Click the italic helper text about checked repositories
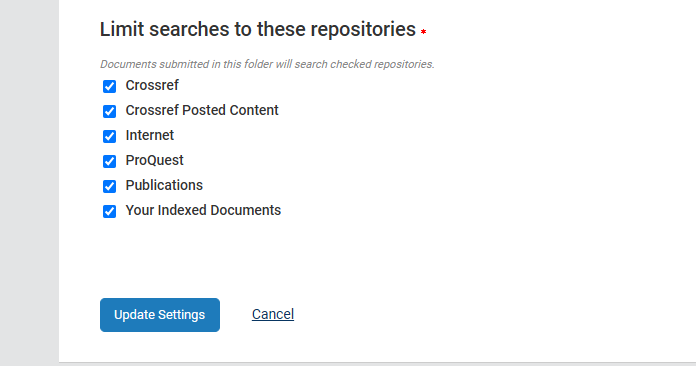696x366 pixels. tap(267, 64)
